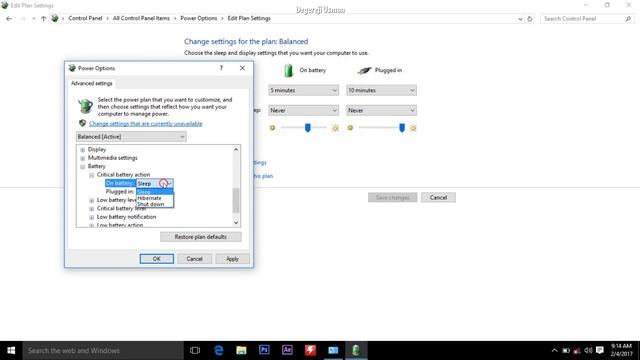This screenshot has width=640, height=360.
Task: Click the battery icon in the tray
Action: pos(566,351)
